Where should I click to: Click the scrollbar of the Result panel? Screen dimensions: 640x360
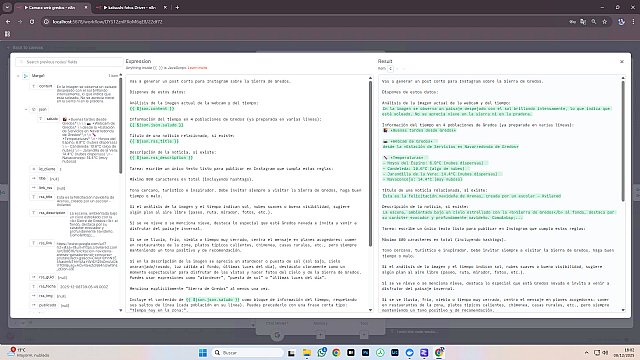pos(623,141)
